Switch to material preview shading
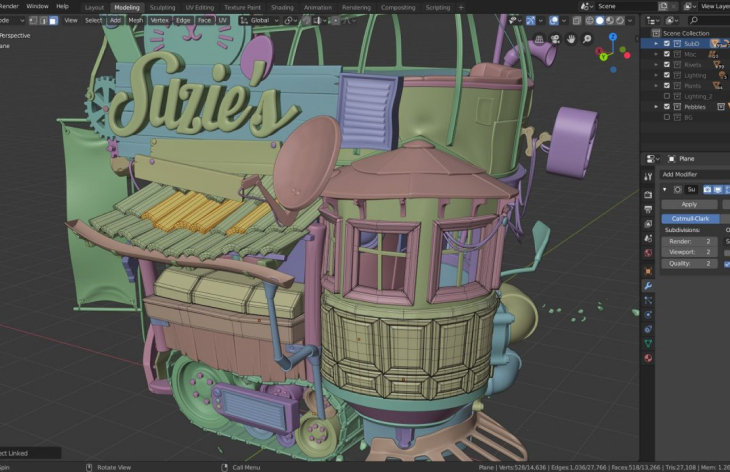The image size is (730, 472). point(610,20)
